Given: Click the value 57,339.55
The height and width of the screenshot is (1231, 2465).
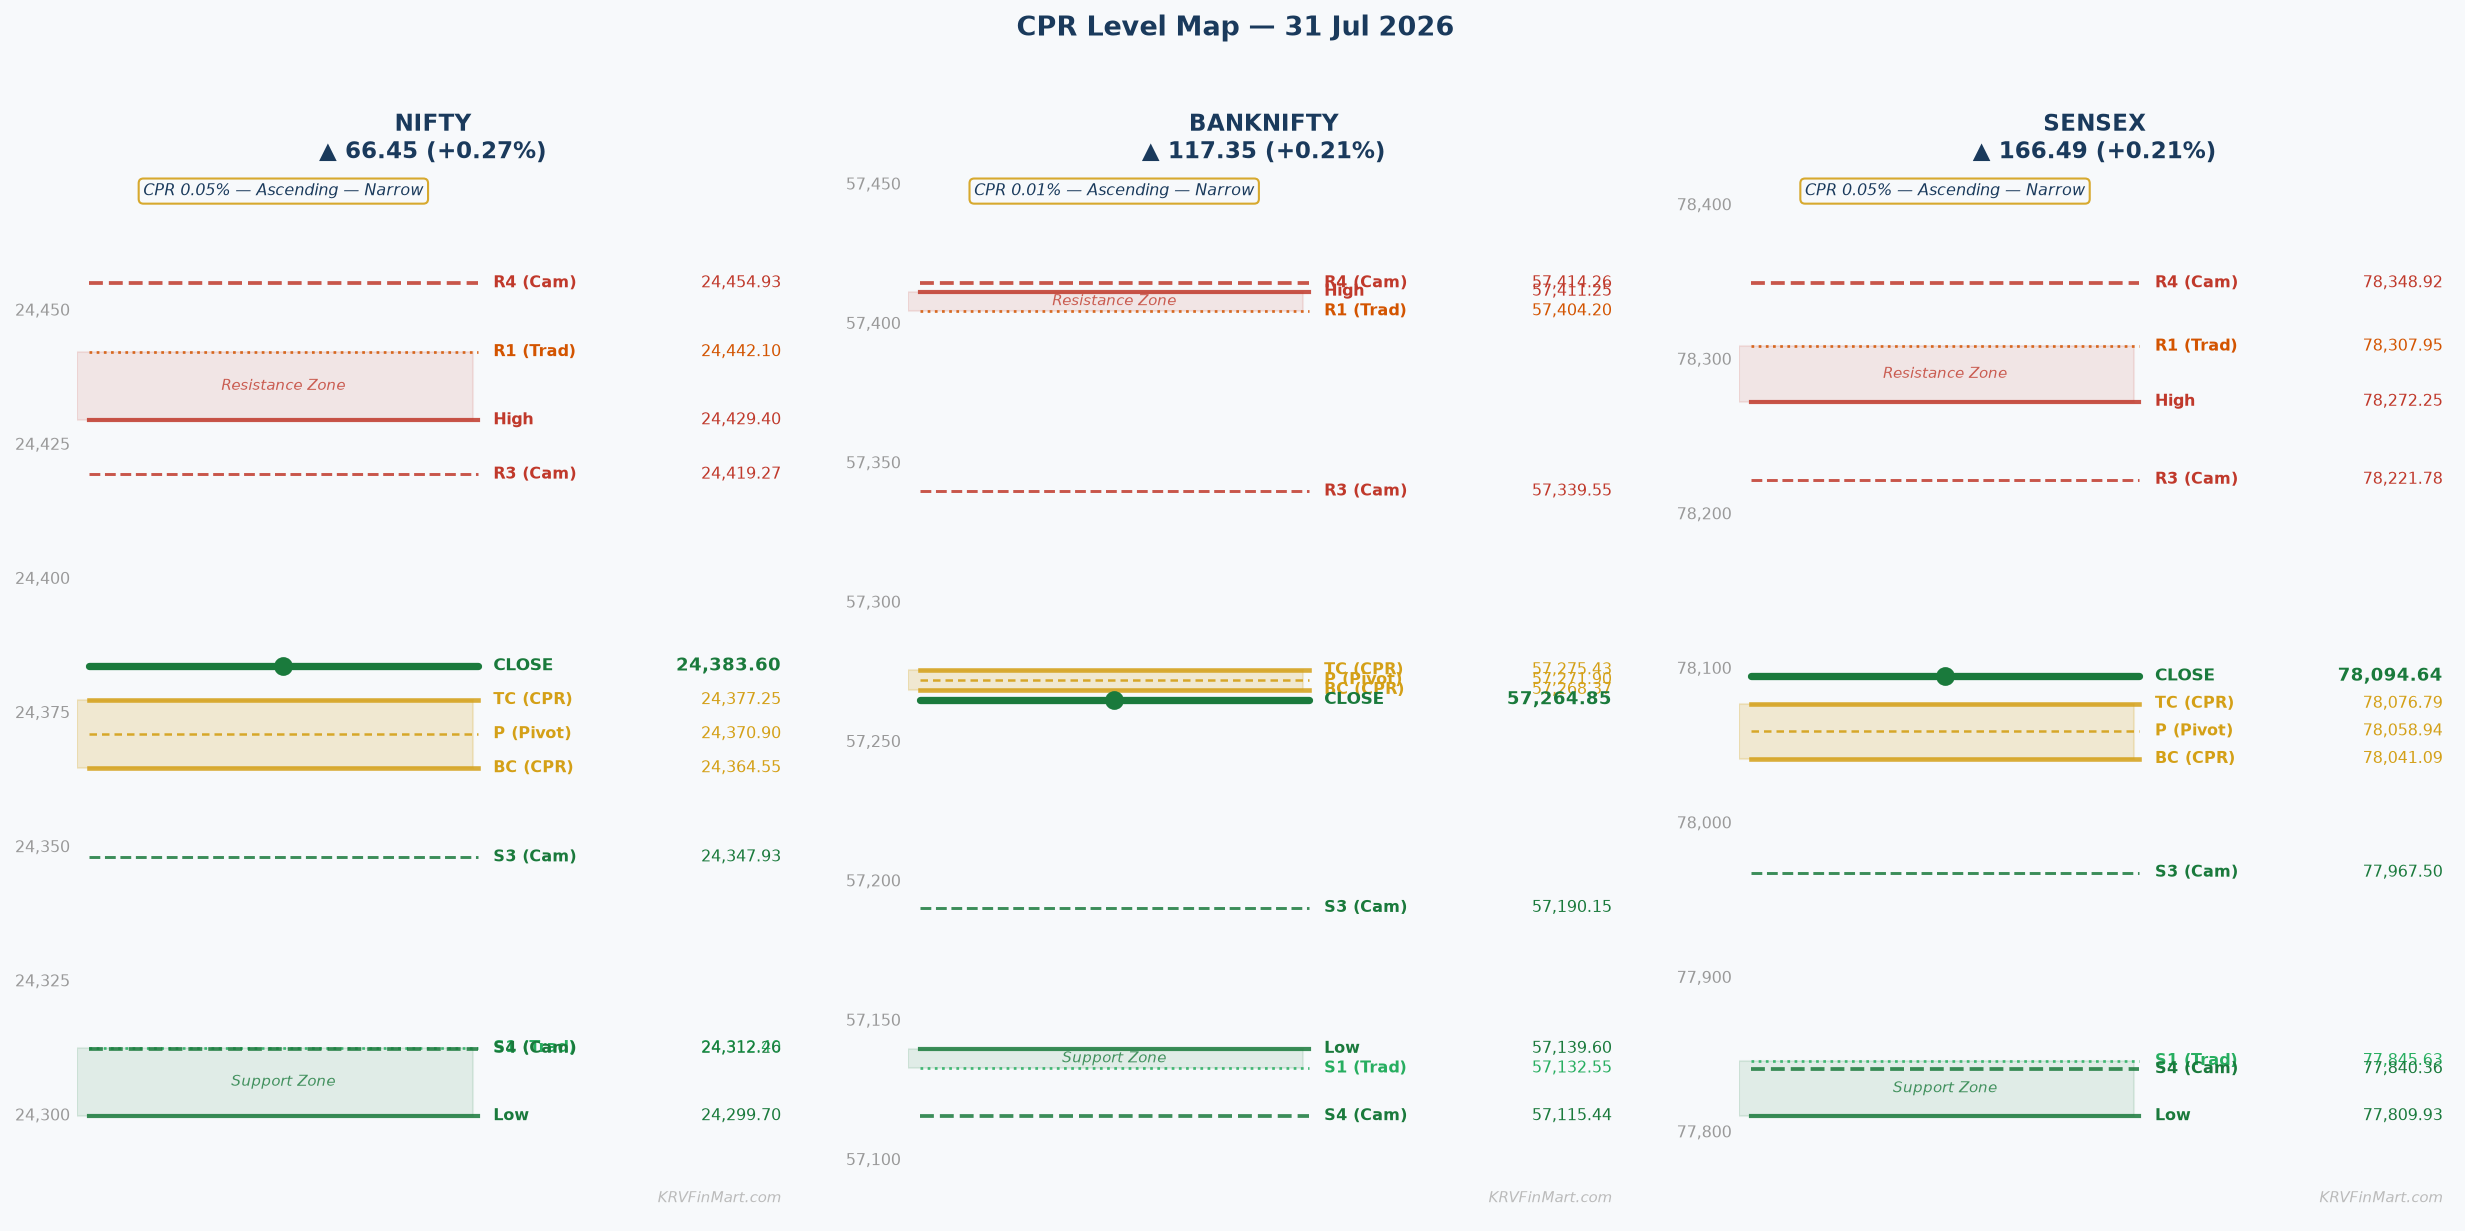Looking at the screenshot, I should coord(1571,490).
